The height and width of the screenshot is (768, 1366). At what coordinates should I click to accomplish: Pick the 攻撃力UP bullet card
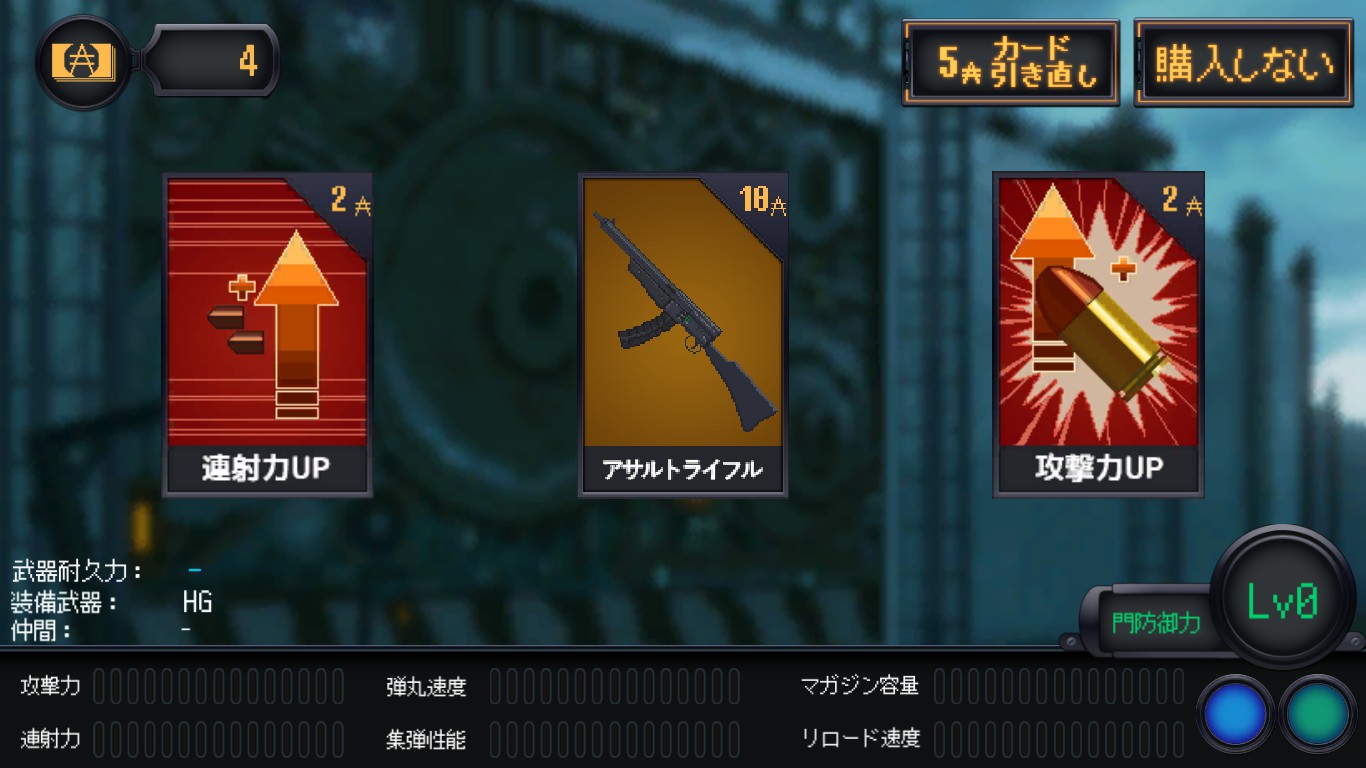[1098, 335]
